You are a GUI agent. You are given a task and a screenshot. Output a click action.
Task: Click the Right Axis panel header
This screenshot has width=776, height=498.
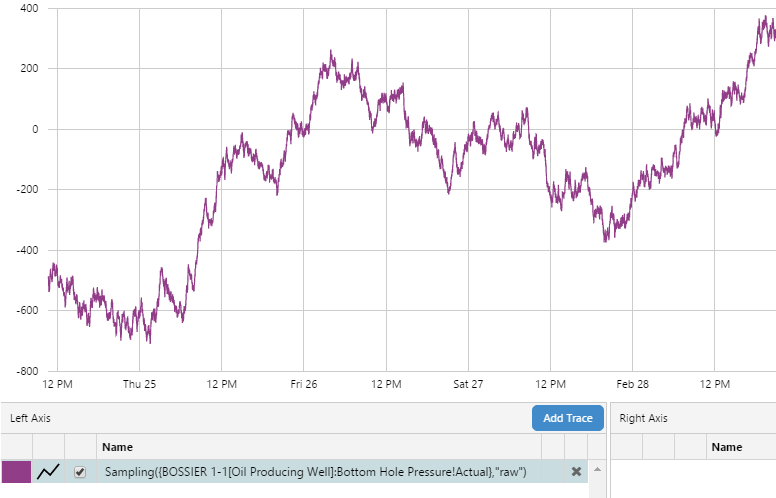[x=644, y=418]
